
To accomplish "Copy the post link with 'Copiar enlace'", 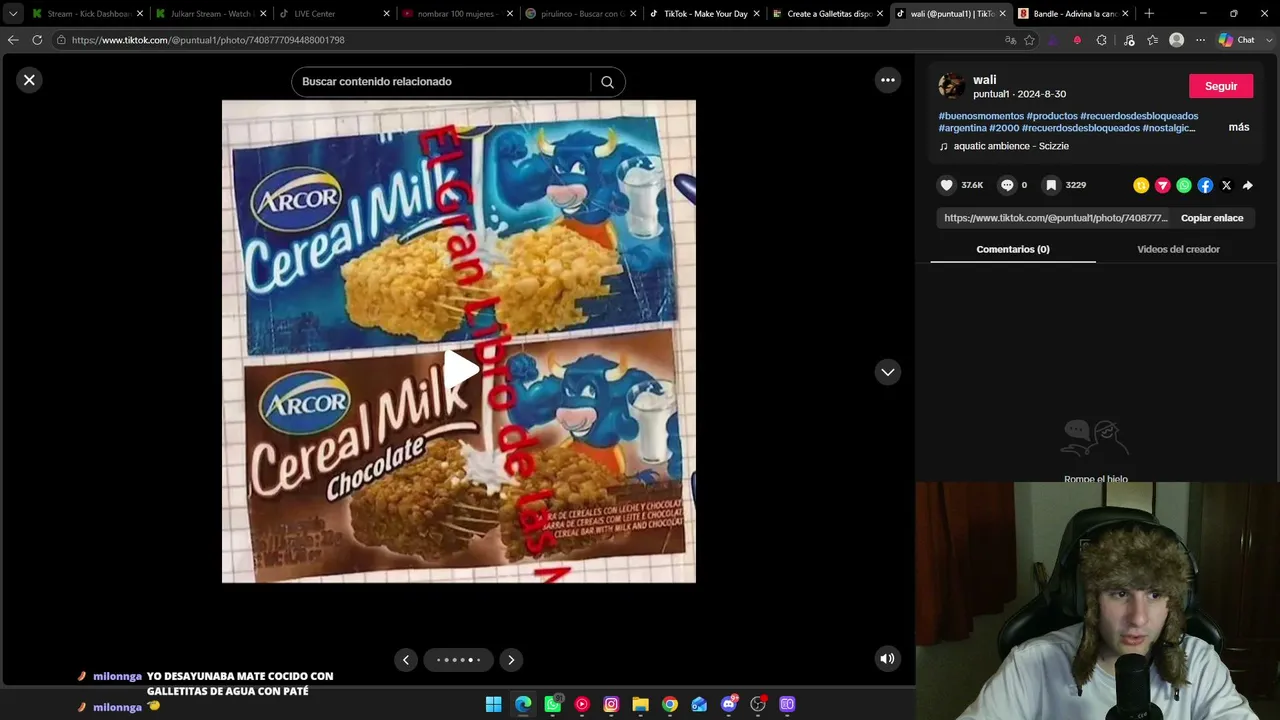I will (1212, 218).
